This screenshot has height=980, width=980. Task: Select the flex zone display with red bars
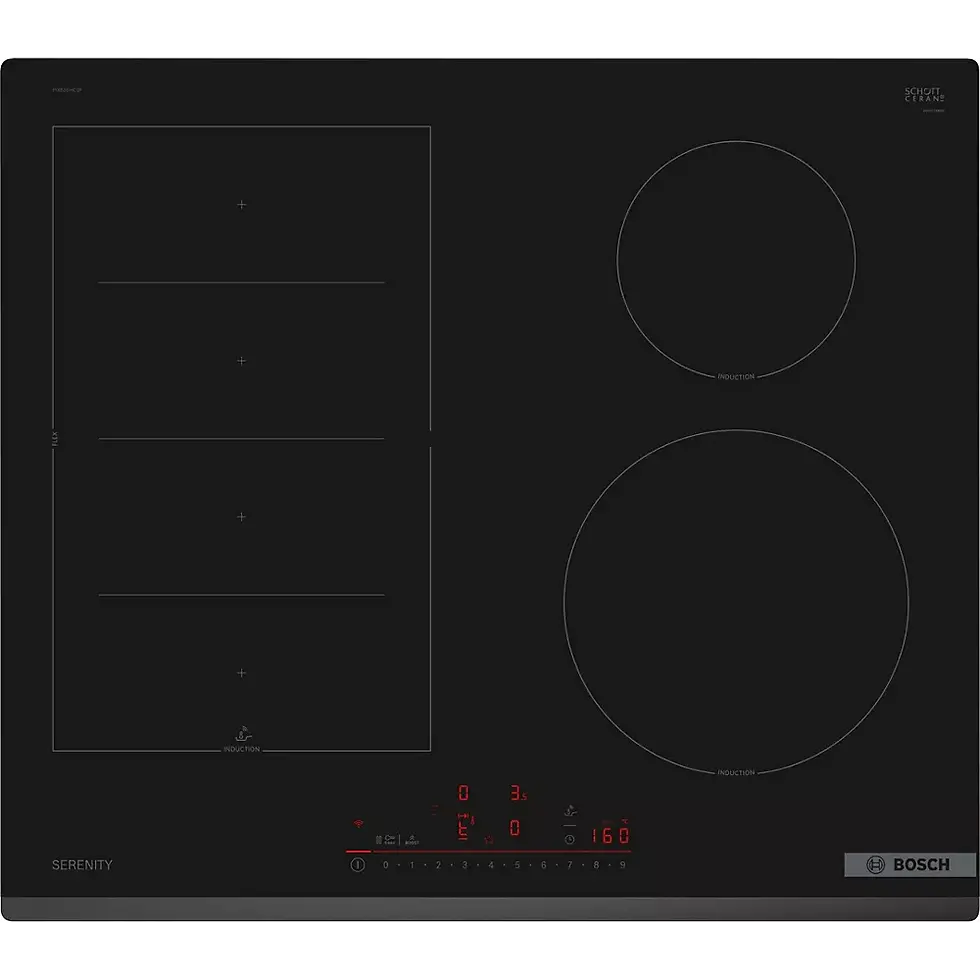click(x=463, y=827)
